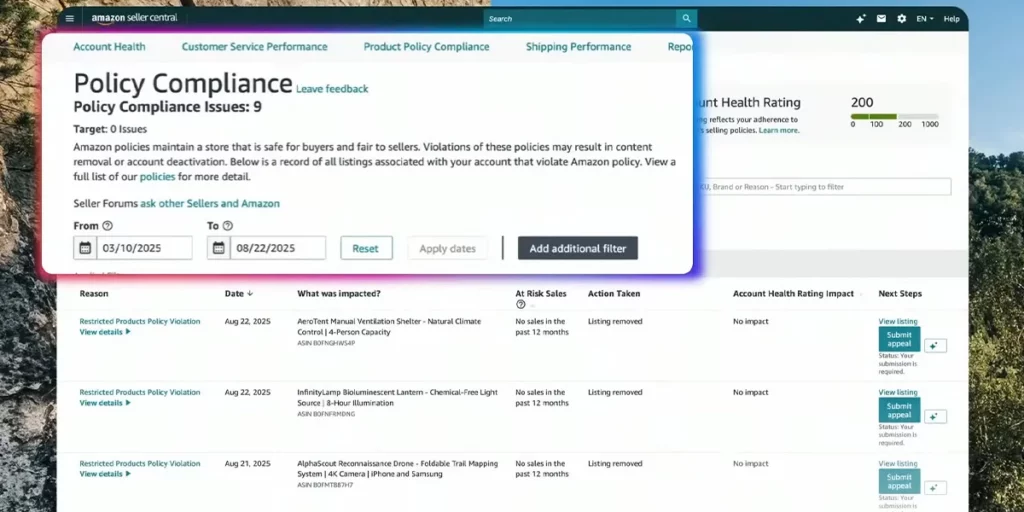Click the help icon next to From
The height and width of the screenshot is (512, 1024).
tap(108, 226)
